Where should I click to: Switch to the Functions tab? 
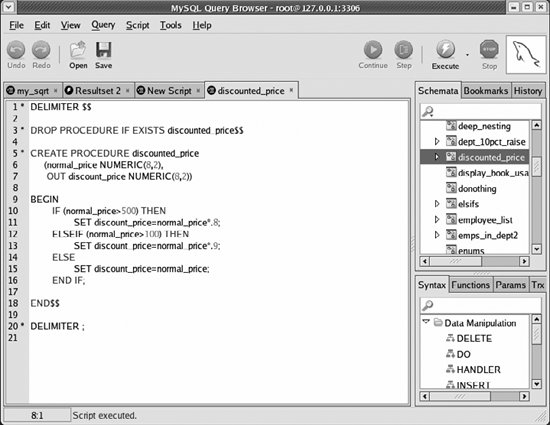pyautogui.click(x=470, y=285)
